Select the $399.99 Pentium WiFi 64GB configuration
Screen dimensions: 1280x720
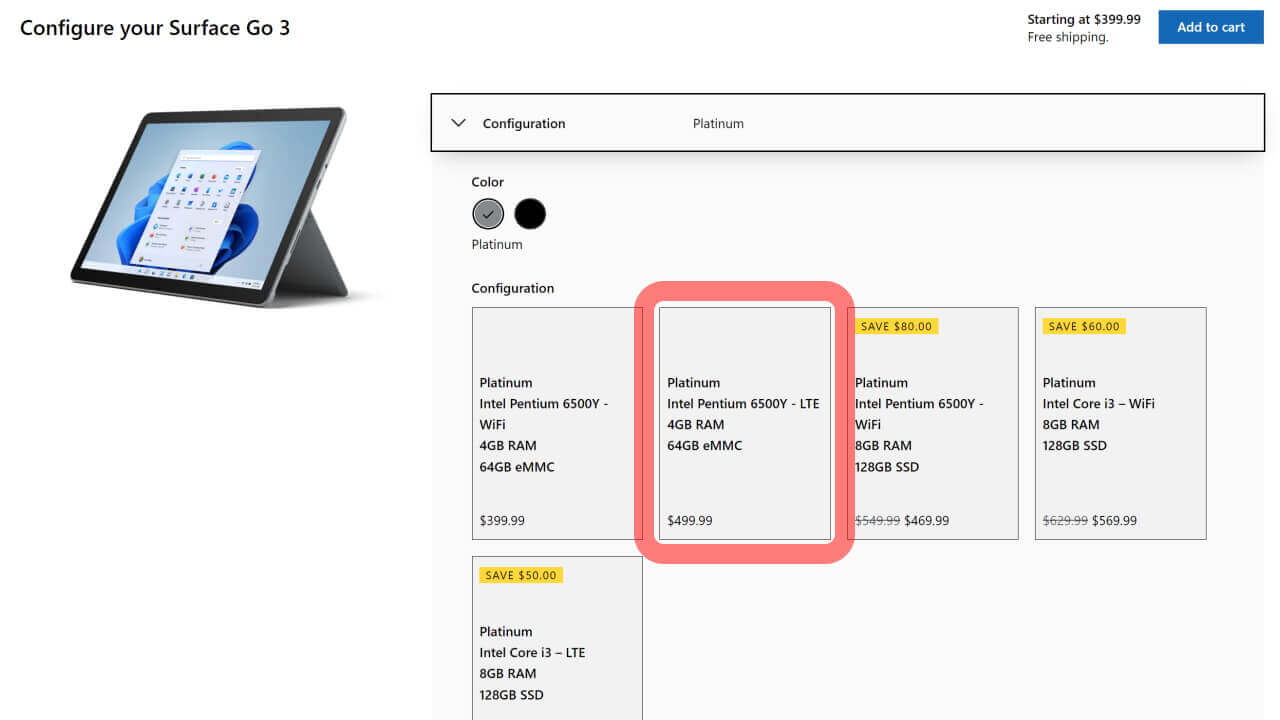556,423
